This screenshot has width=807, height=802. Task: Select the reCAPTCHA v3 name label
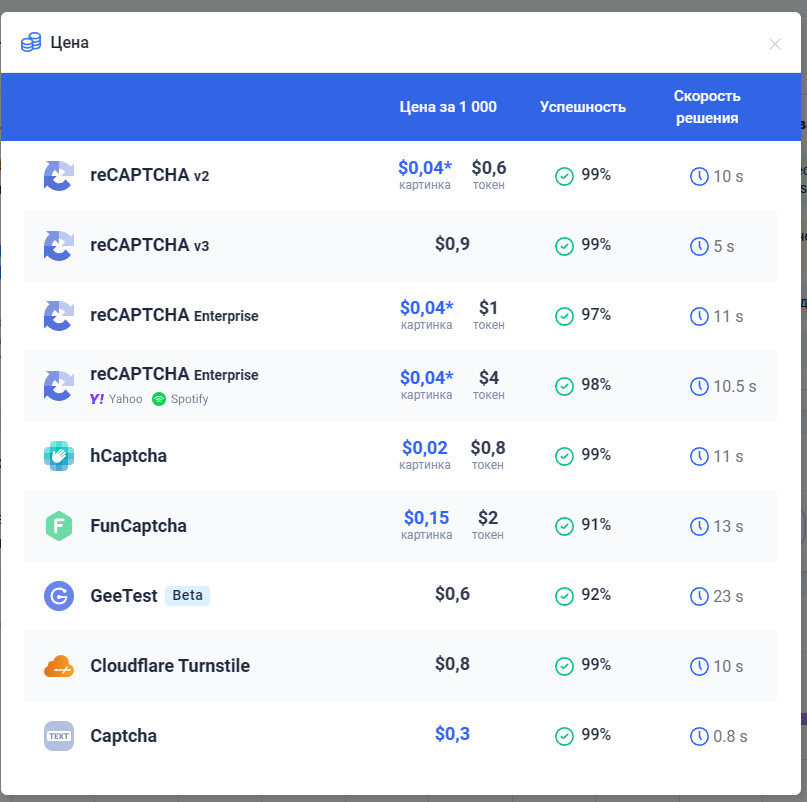coord(150,245)
